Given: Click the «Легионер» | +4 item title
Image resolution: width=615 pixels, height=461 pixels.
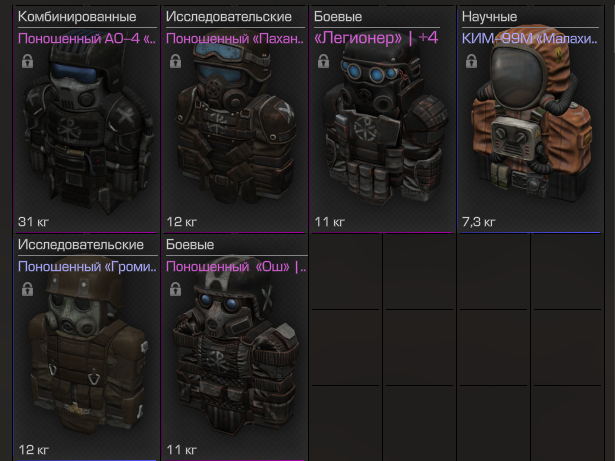Looking at the screenshot, I should tap(376, 38).
